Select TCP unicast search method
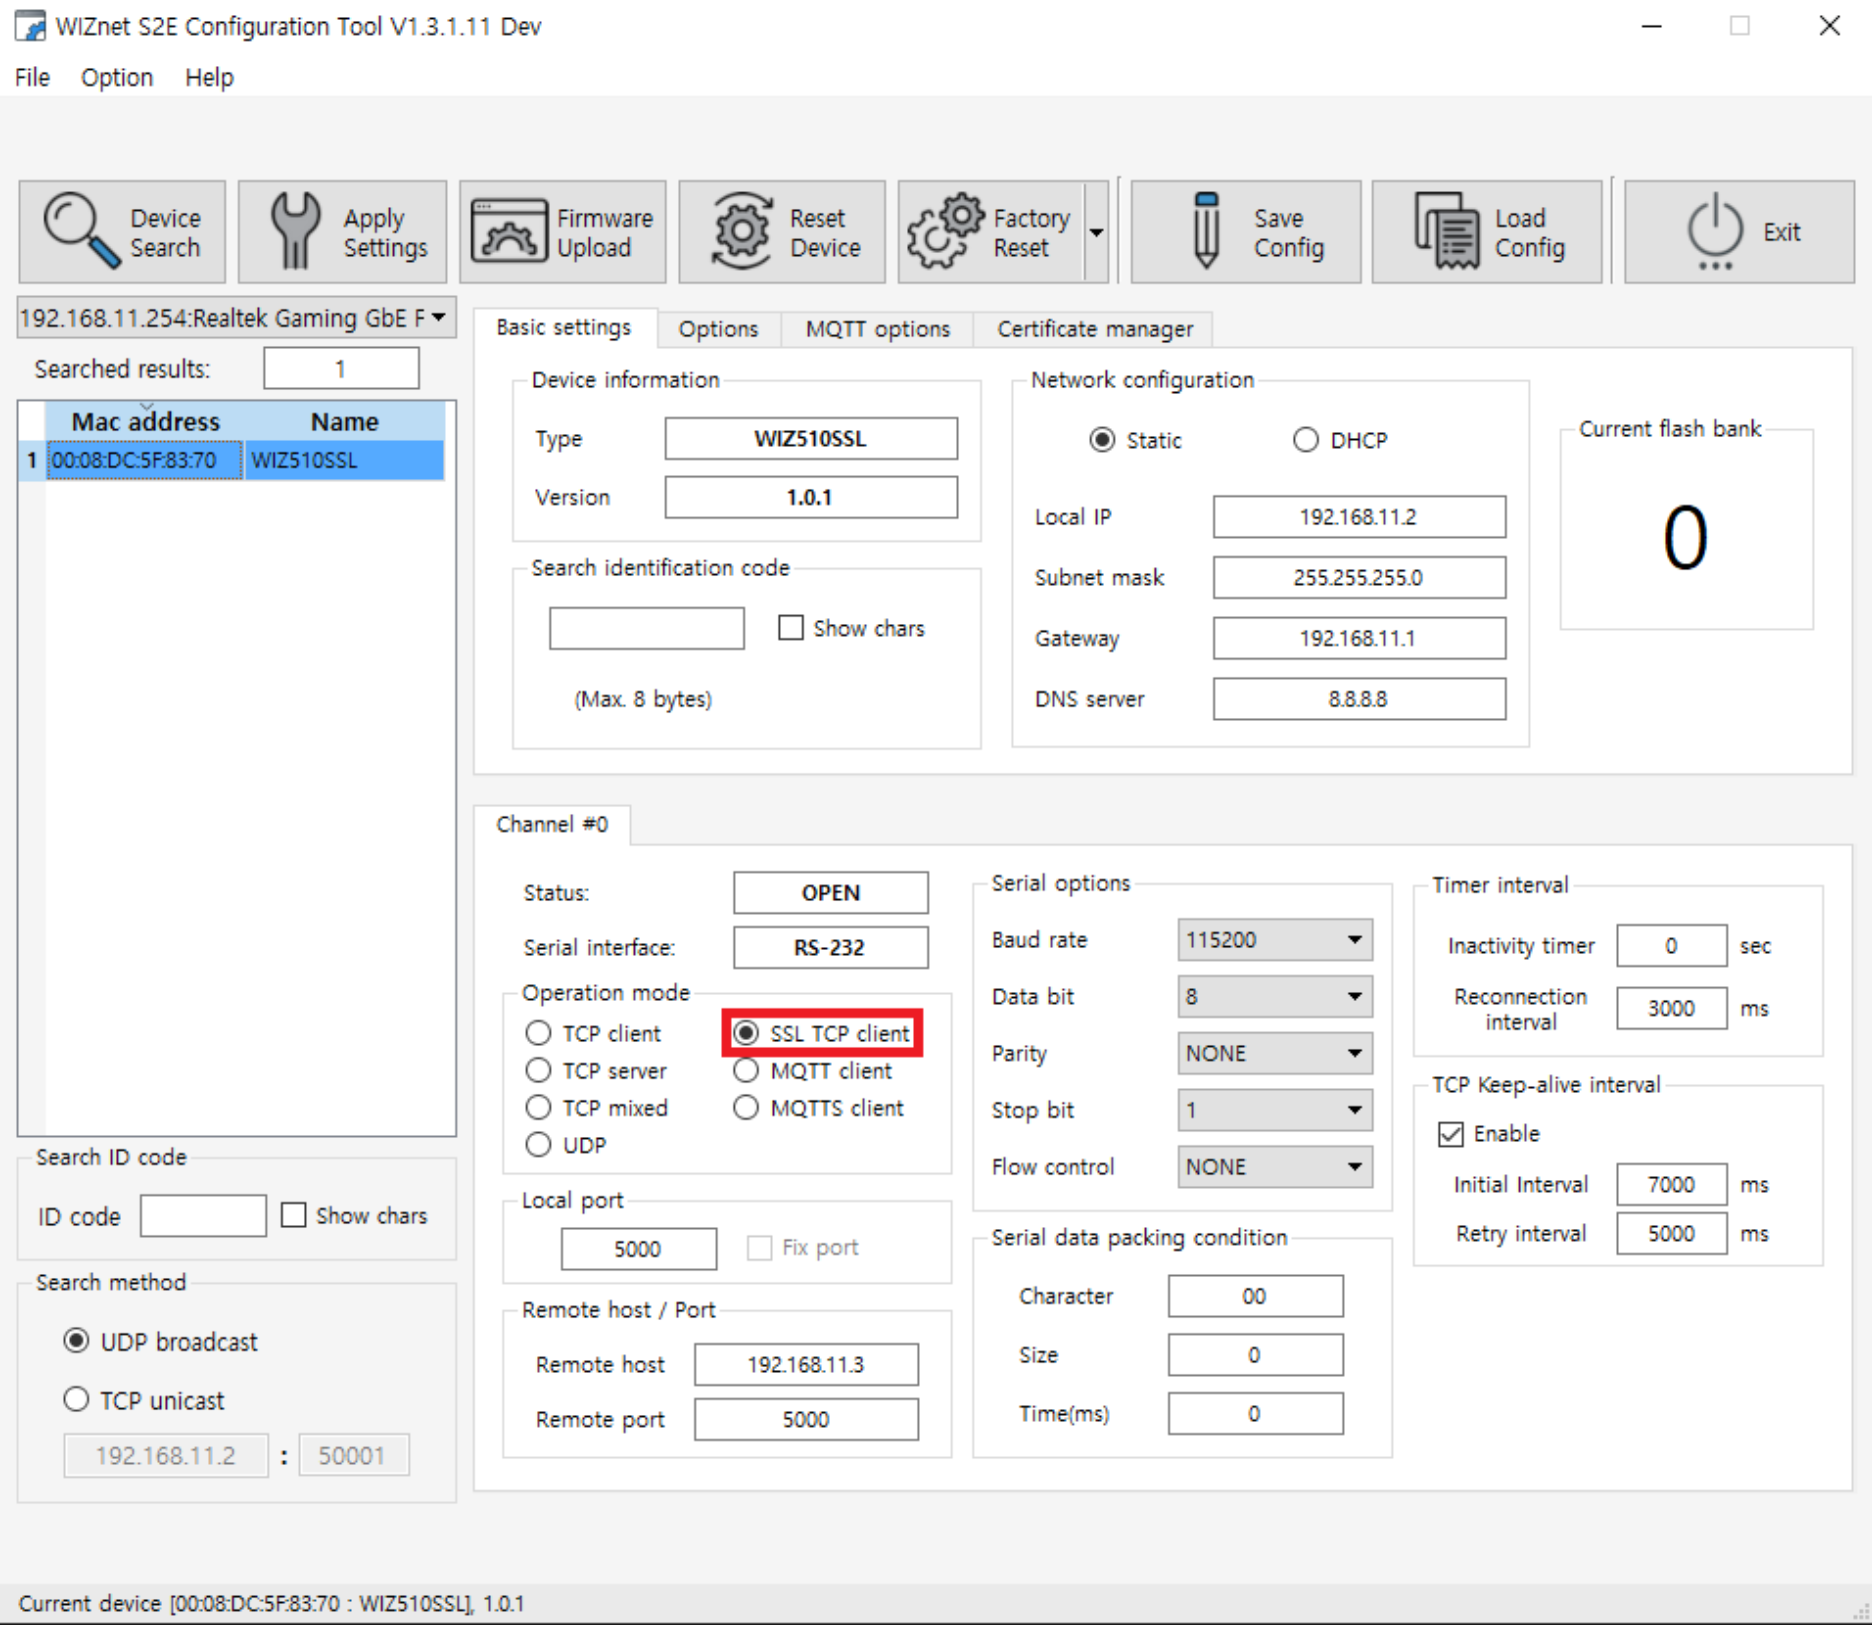 (76, 1400)
